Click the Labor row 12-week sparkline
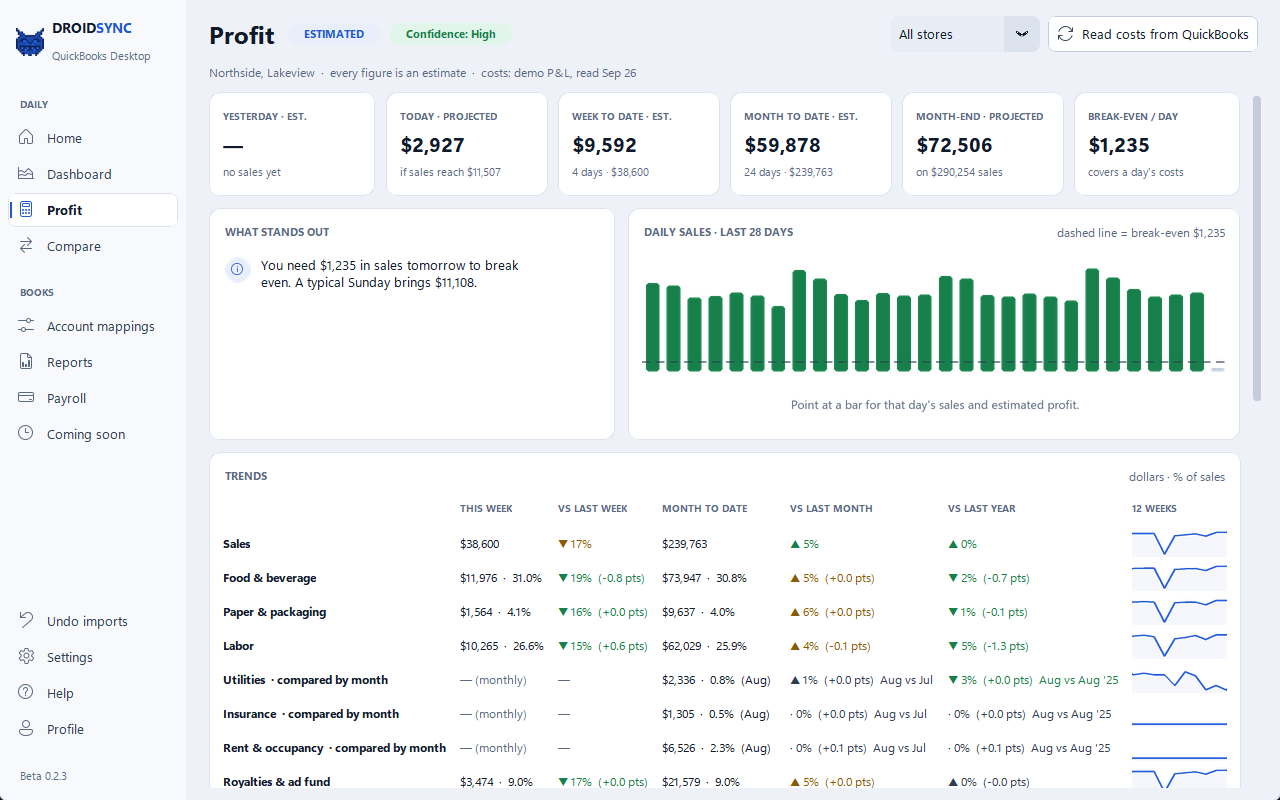This screenshot has width=1280, height=800. click(x=1179, y=645)
